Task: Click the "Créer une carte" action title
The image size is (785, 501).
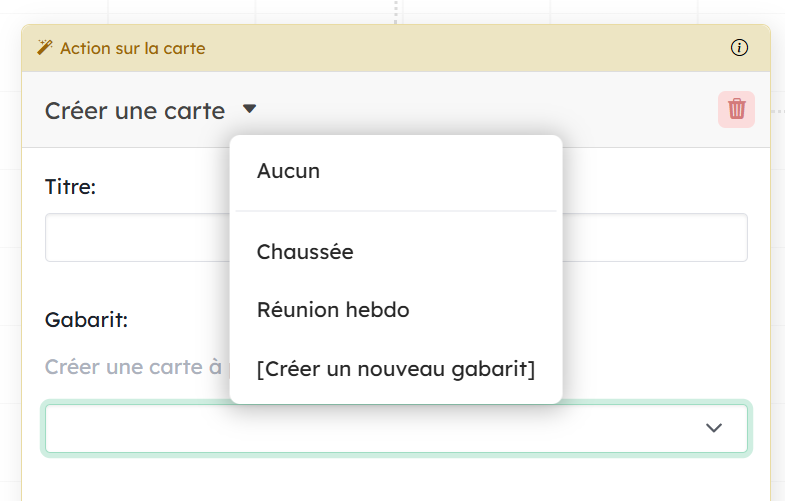Action: [x=135, y=110]
